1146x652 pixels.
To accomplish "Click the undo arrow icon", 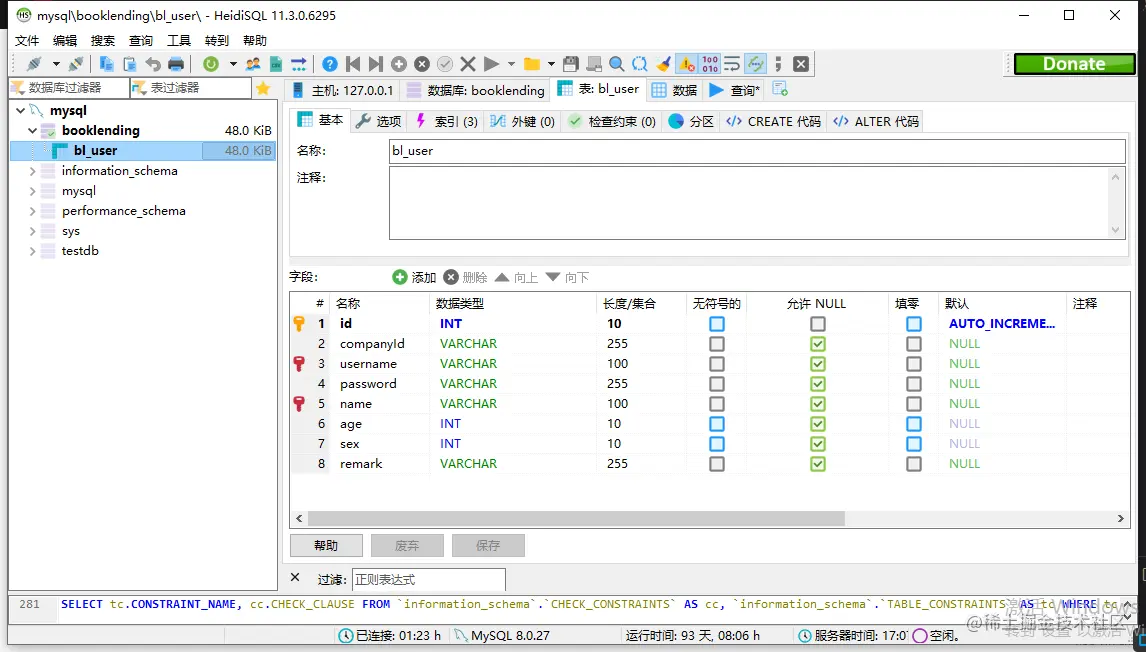I will (x=153, y=64).
